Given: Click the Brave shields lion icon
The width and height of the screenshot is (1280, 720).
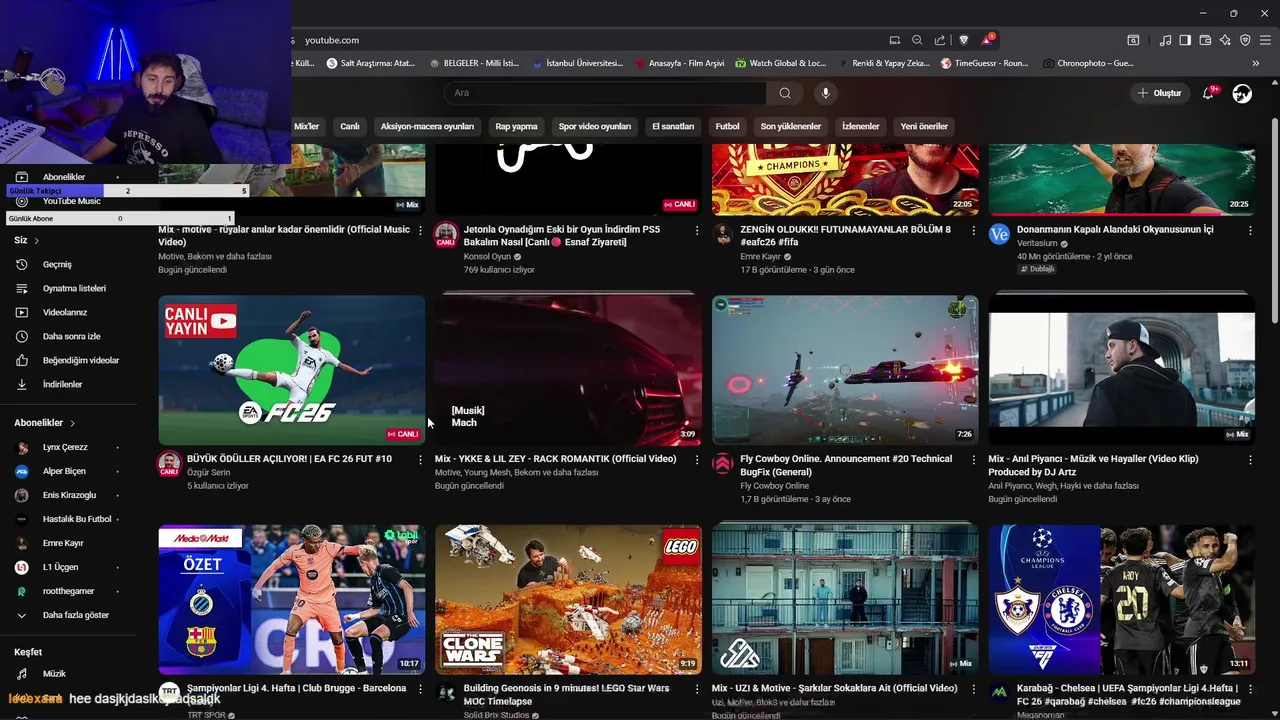Looking at the screenshot, I should pos(964,40).
